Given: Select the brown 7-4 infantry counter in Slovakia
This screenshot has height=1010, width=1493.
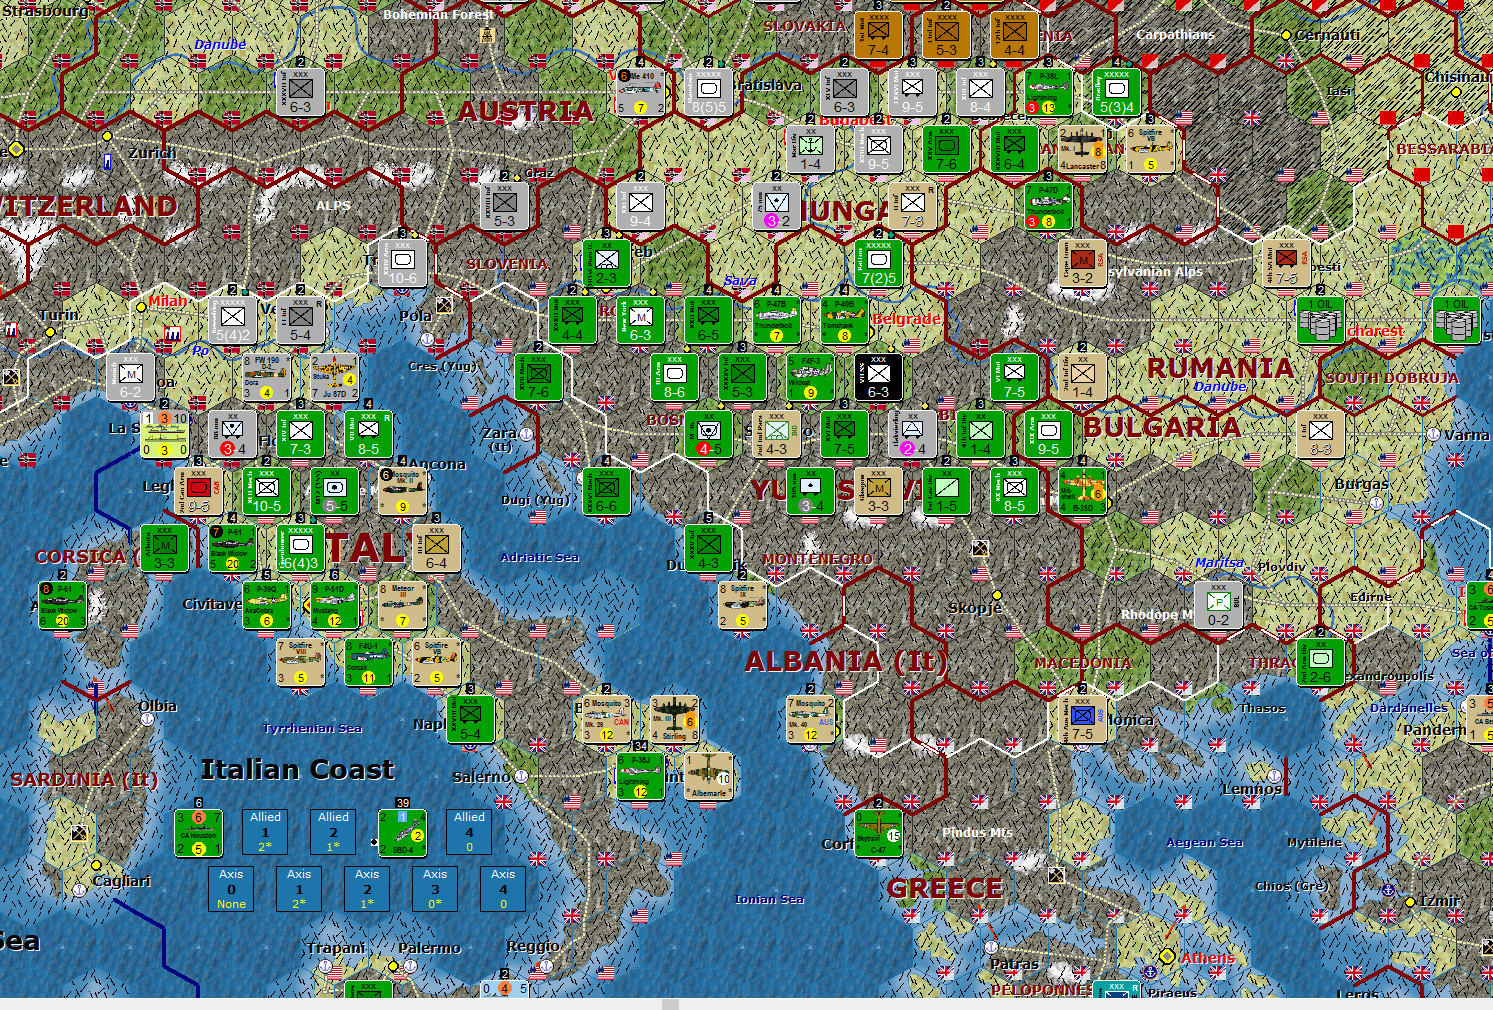Looking at the screenshot, I should pos(878,35).
